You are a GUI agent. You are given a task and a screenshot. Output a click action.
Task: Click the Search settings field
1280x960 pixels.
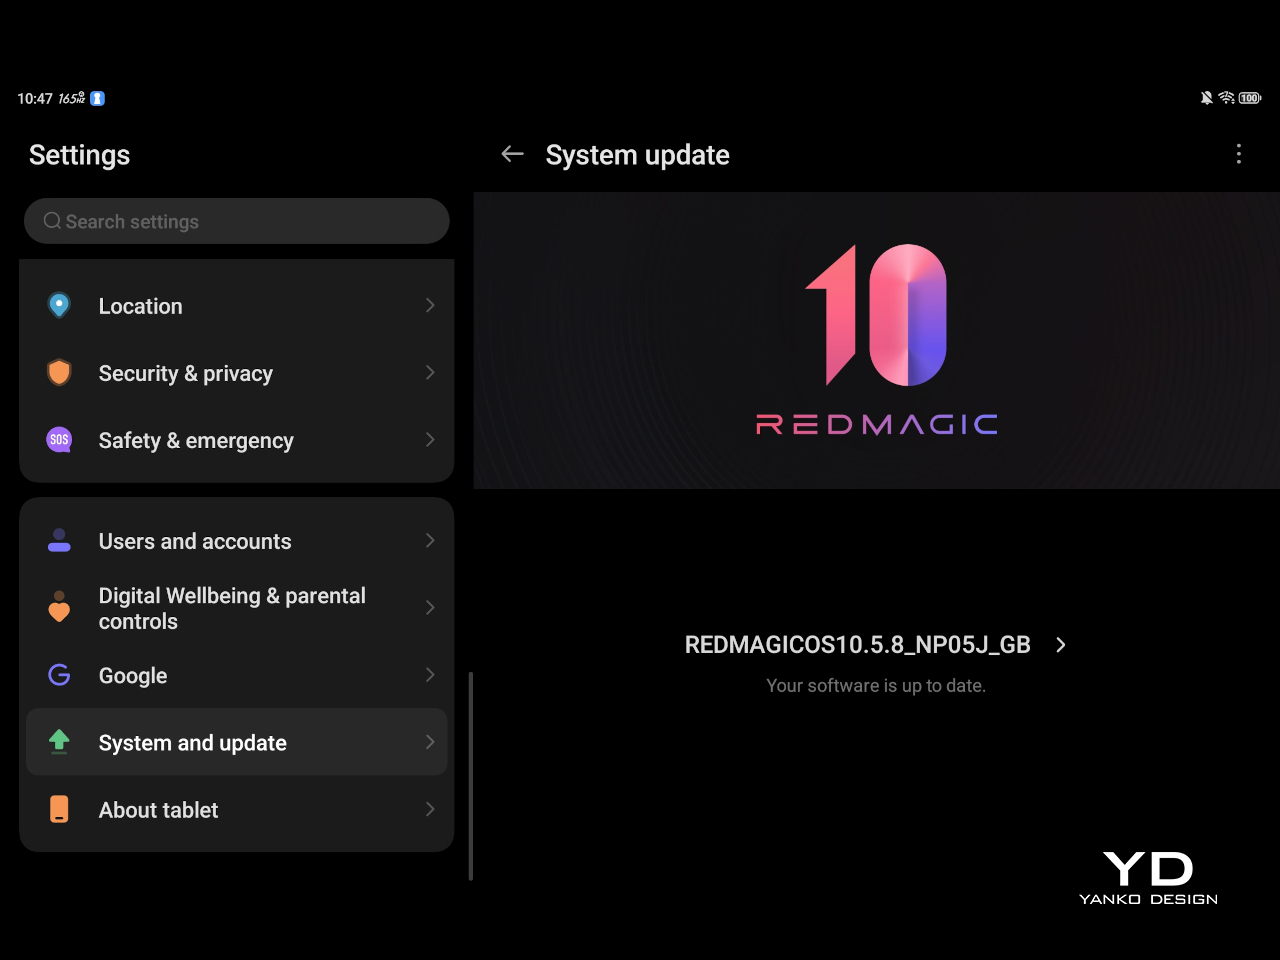coord(237,221)
